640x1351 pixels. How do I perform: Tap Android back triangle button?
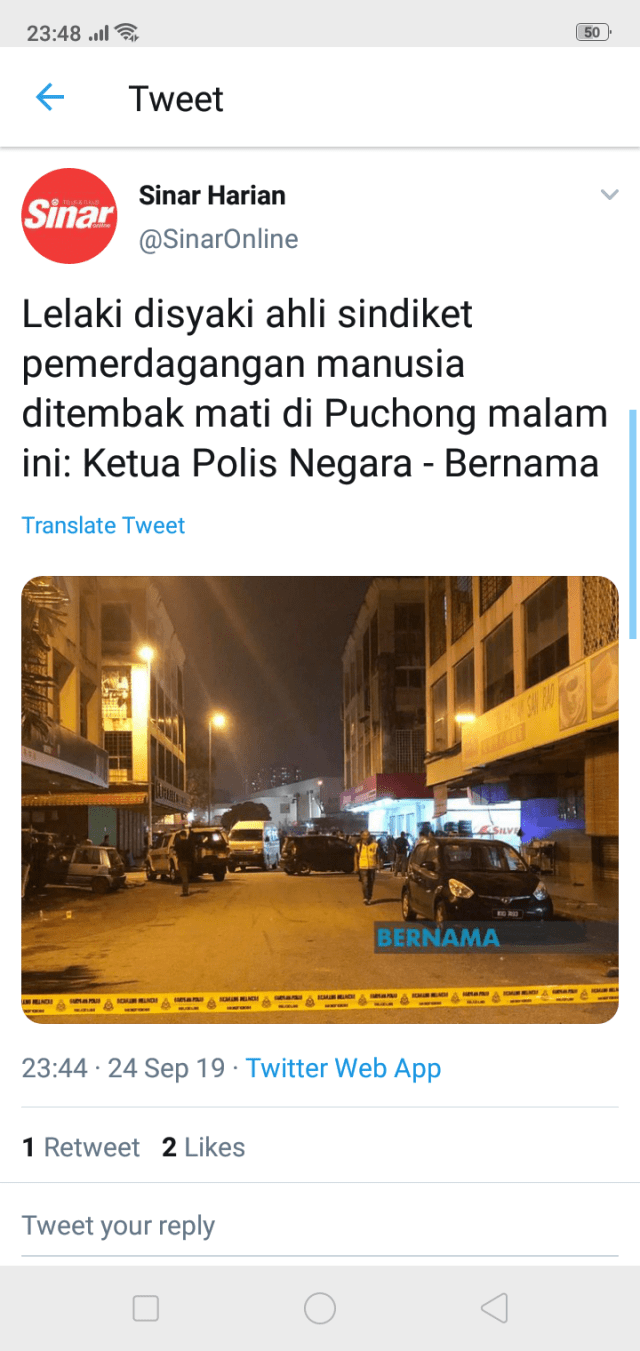click(494, 1308)
